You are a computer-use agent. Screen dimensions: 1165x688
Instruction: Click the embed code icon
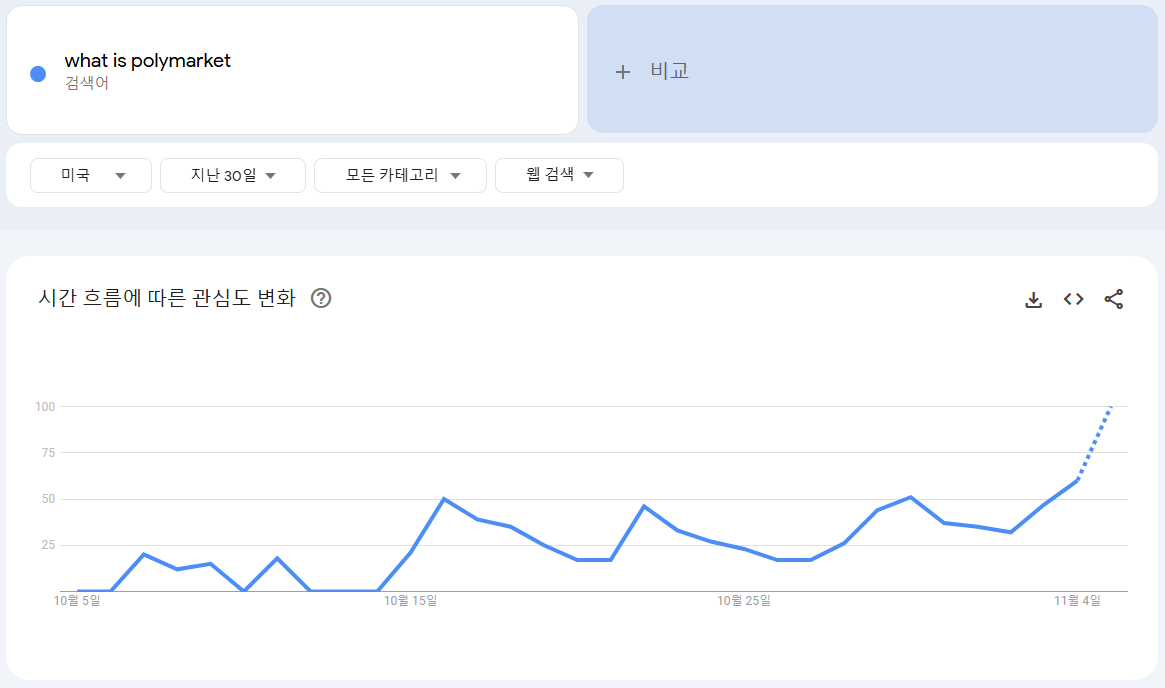(x=1074, y=299)
